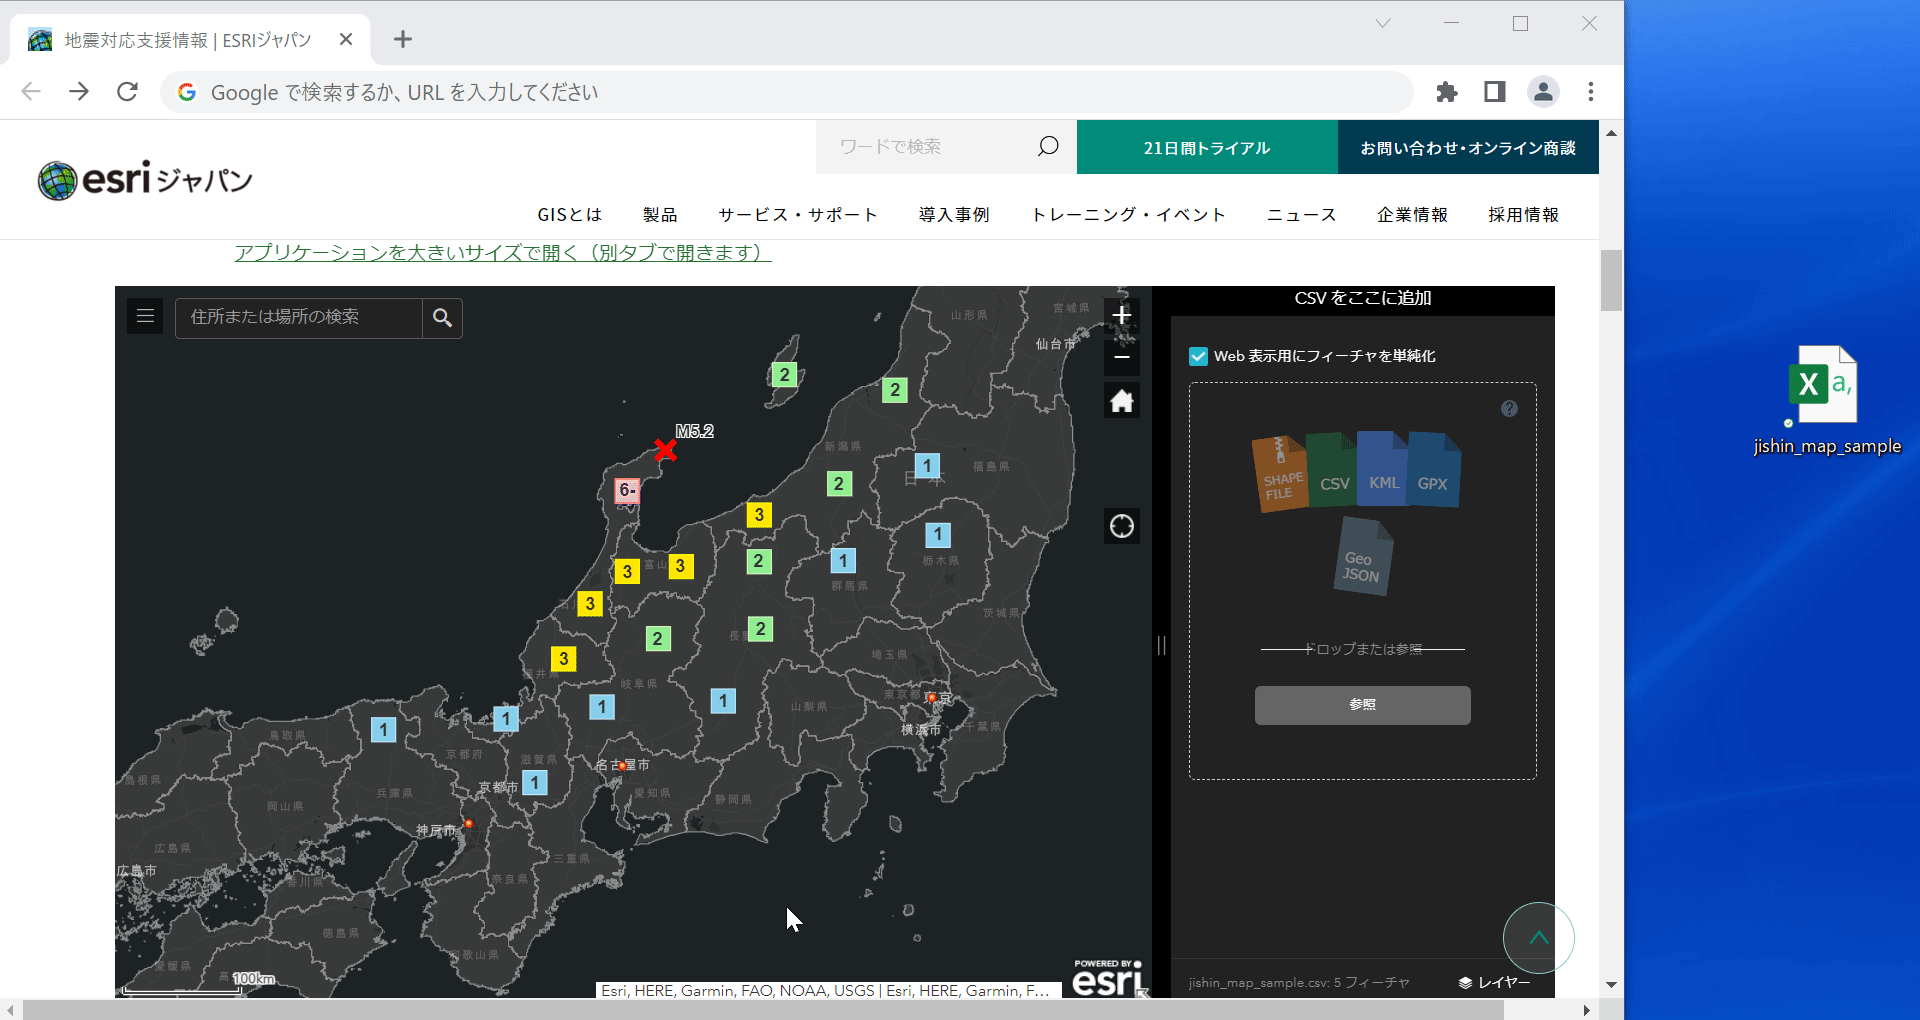Open the hamburger menu on the map

click(x=145, y=316)
